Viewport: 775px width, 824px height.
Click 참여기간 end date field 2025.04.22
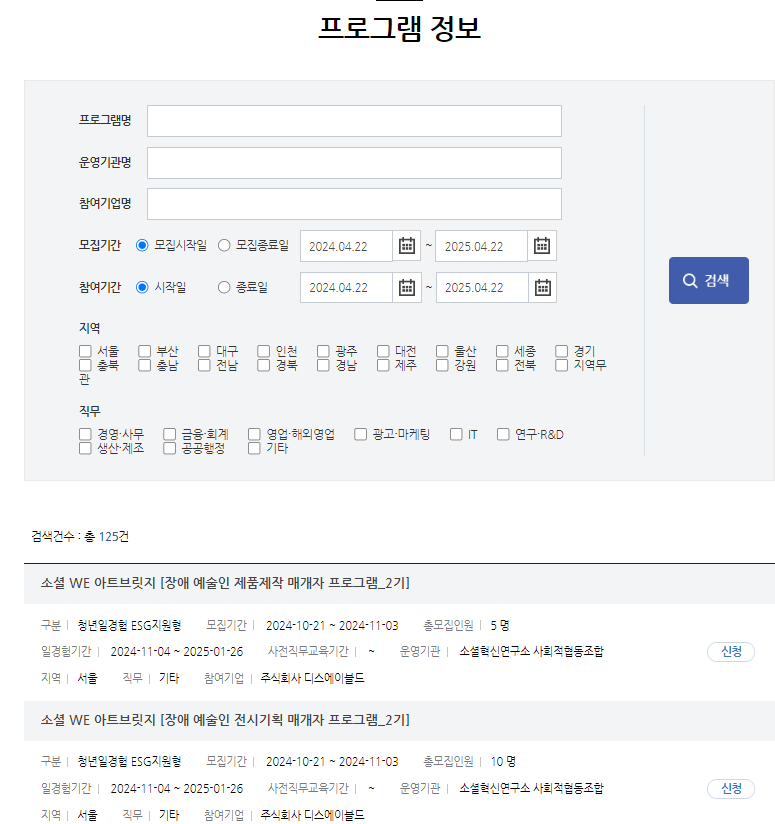click(482, 287)
